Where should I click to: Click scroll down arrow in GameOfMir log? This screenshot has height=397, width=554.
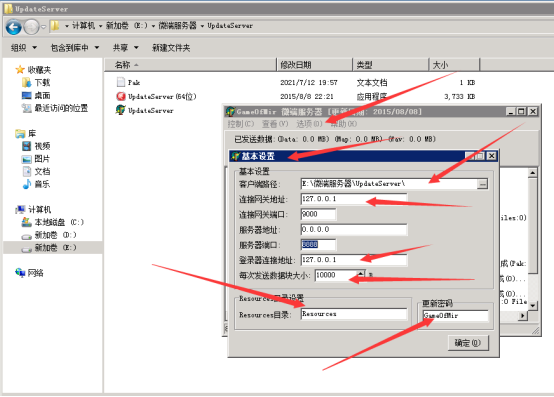(x=533, y=305)
